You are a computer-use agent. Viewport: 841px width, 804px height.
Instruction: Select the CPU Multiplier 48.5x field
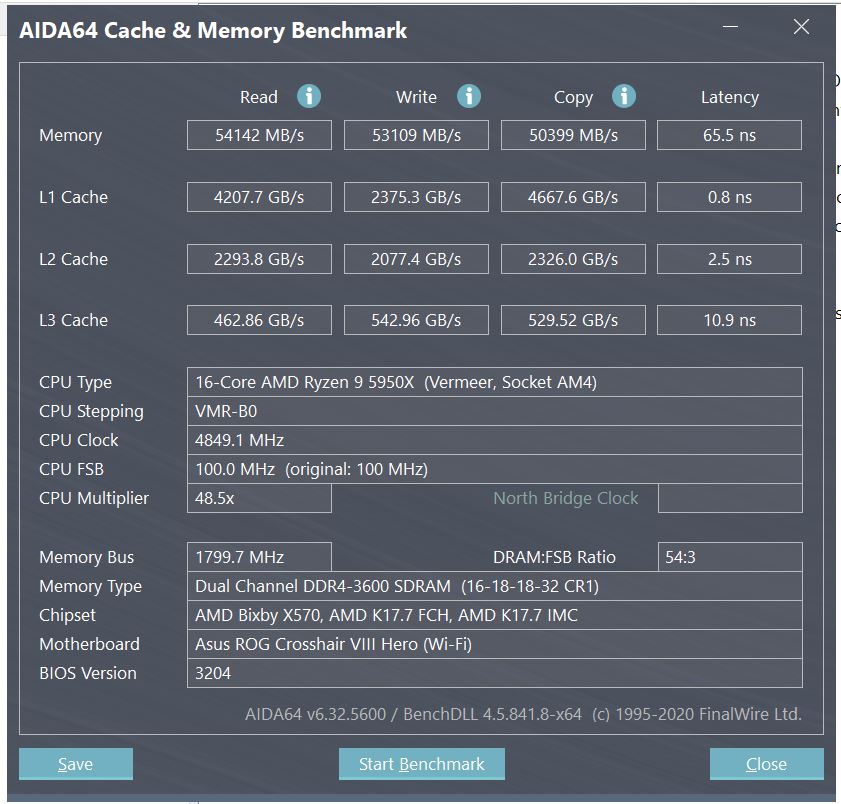tap(259, 498)
